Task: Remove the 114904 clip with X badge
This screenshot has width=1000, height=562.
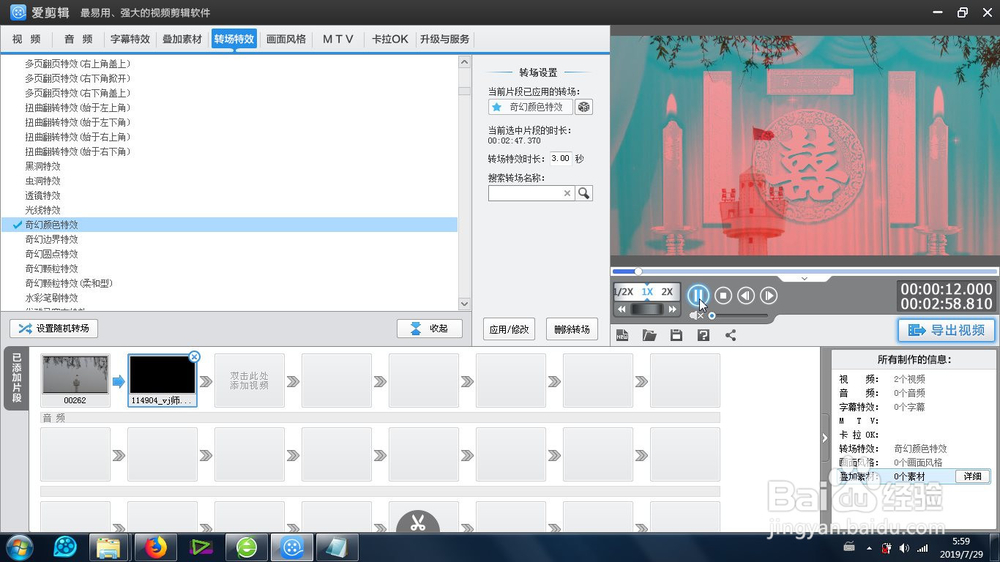Action: pos(195,357)
